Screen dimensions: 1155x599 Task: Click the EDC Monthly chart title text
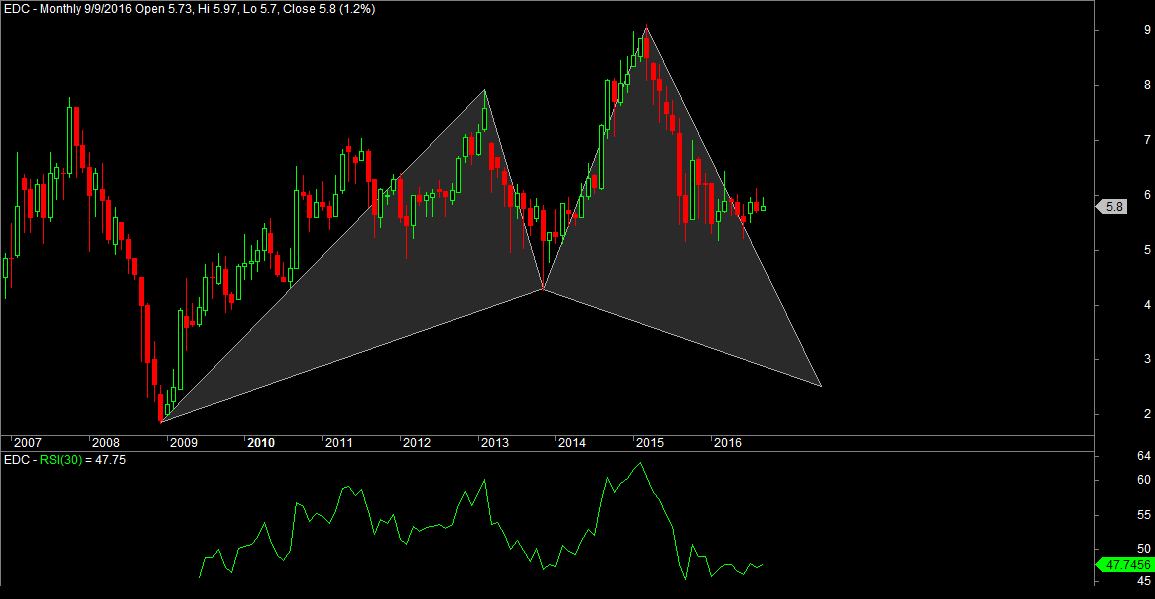189,9
